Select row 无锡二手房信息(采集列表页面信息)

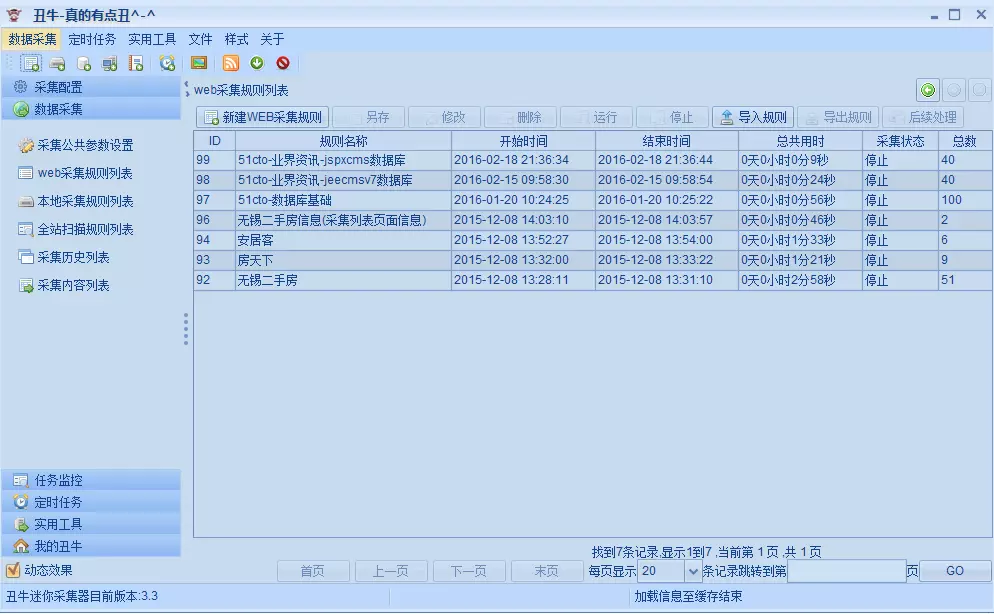pyautogui.click(x=593, y=220)
